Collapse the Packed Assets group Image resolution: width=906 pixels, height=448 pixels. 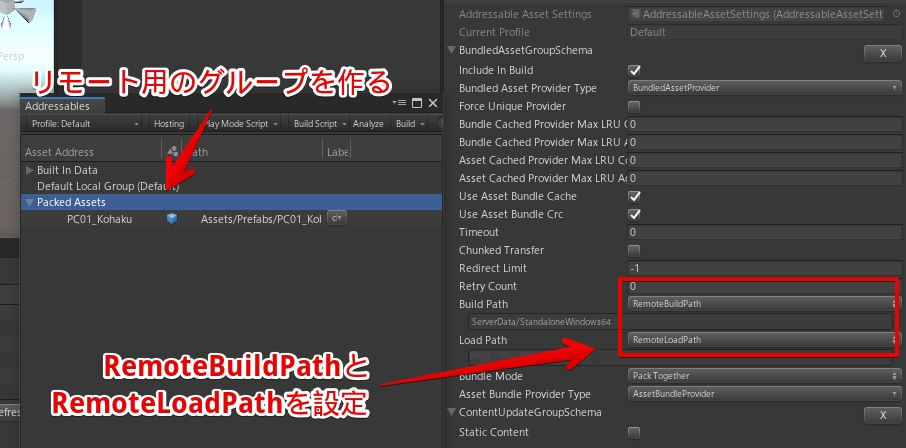tap(29, 202)
